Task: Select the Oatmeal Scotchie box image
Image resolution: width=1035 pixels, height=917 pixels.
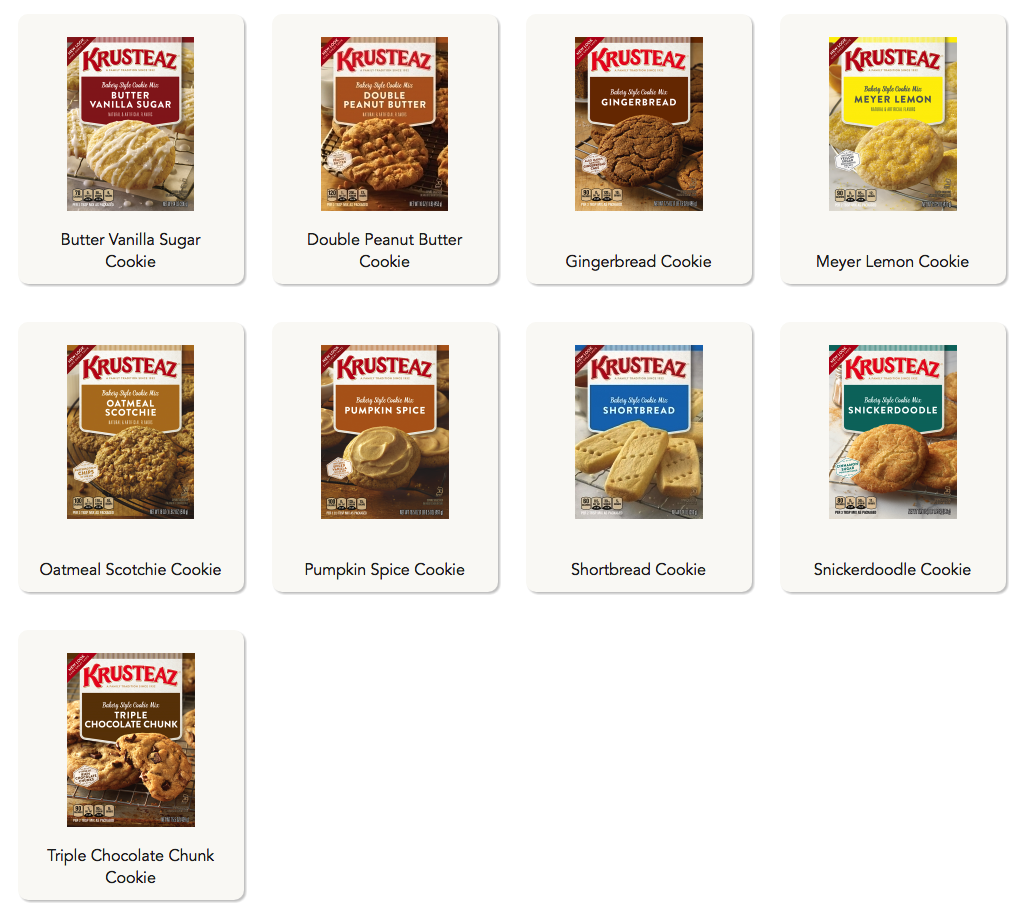Action: 131,432
